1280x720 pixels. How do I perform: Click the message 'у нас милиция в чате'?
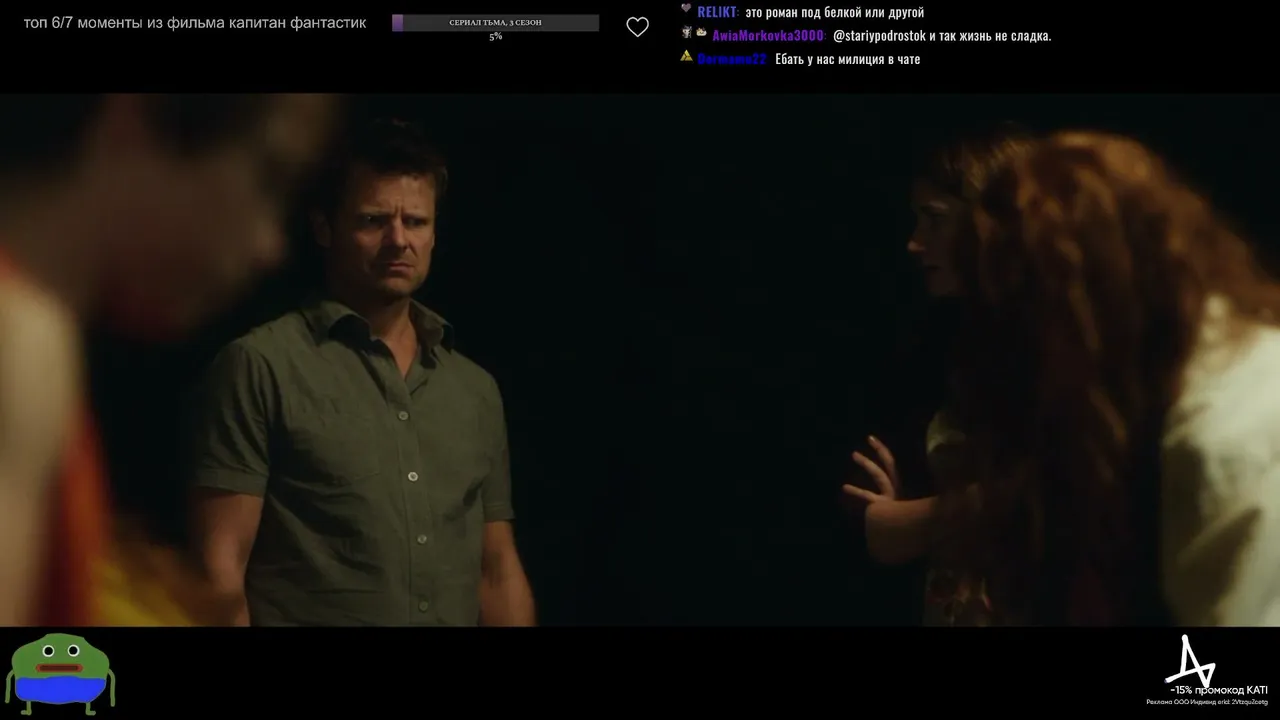tap(863, 59)
